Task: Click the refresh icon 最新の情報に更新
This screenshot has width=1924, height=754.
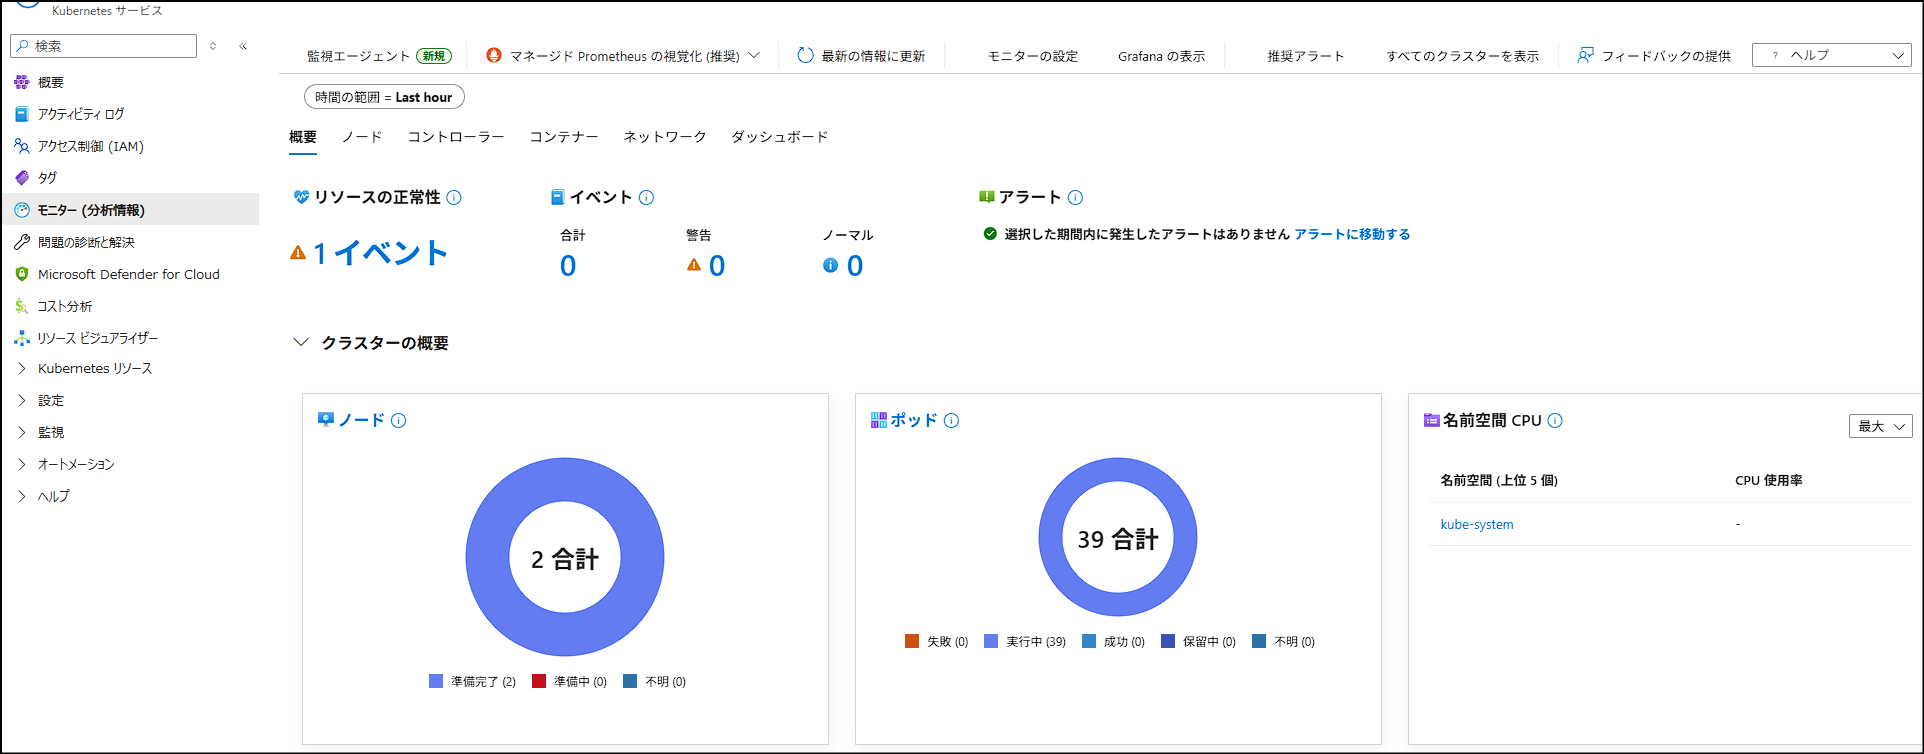Action: (805, 55)
